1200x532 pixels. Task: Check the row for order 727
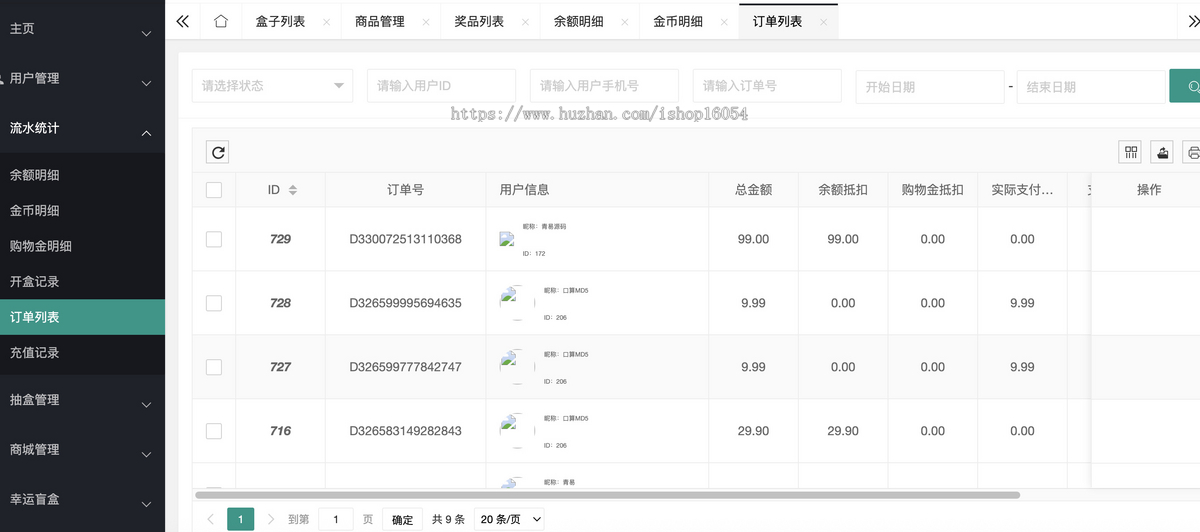214,367
